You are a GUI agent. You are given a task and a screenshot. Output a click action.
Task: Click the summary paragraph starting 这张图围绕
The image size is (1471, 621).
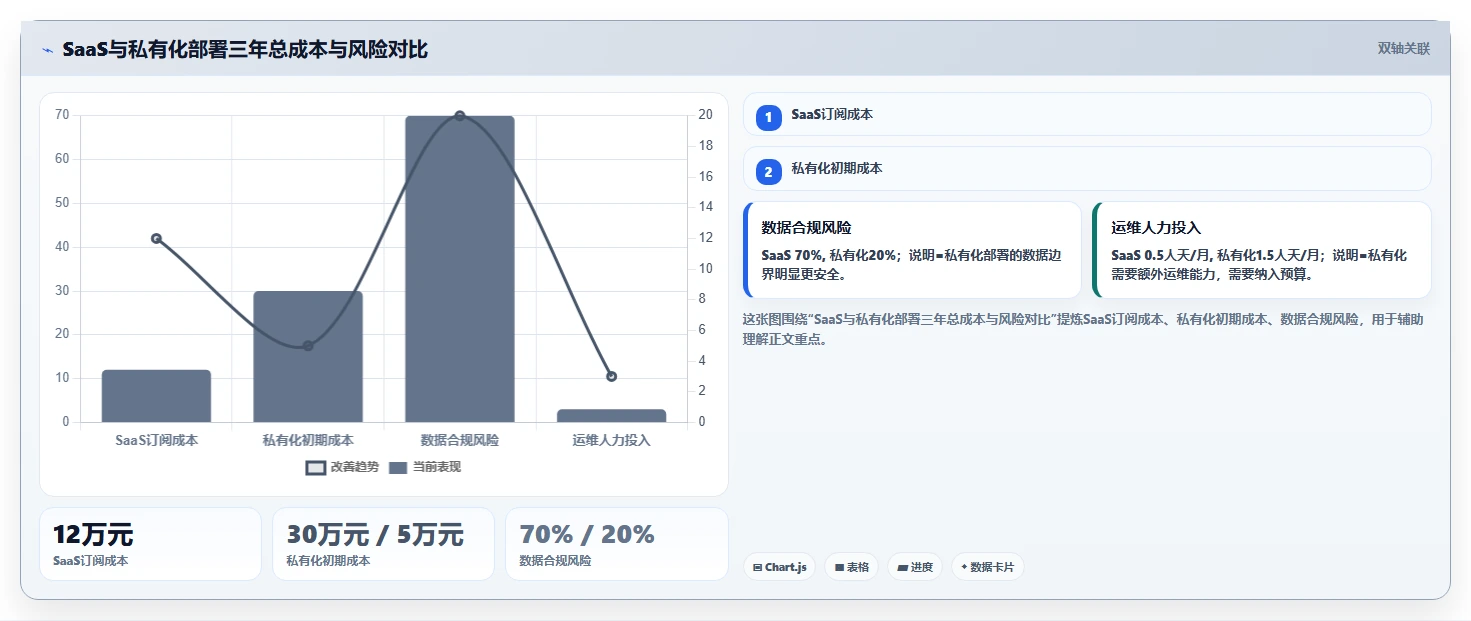pos(1083,329)
